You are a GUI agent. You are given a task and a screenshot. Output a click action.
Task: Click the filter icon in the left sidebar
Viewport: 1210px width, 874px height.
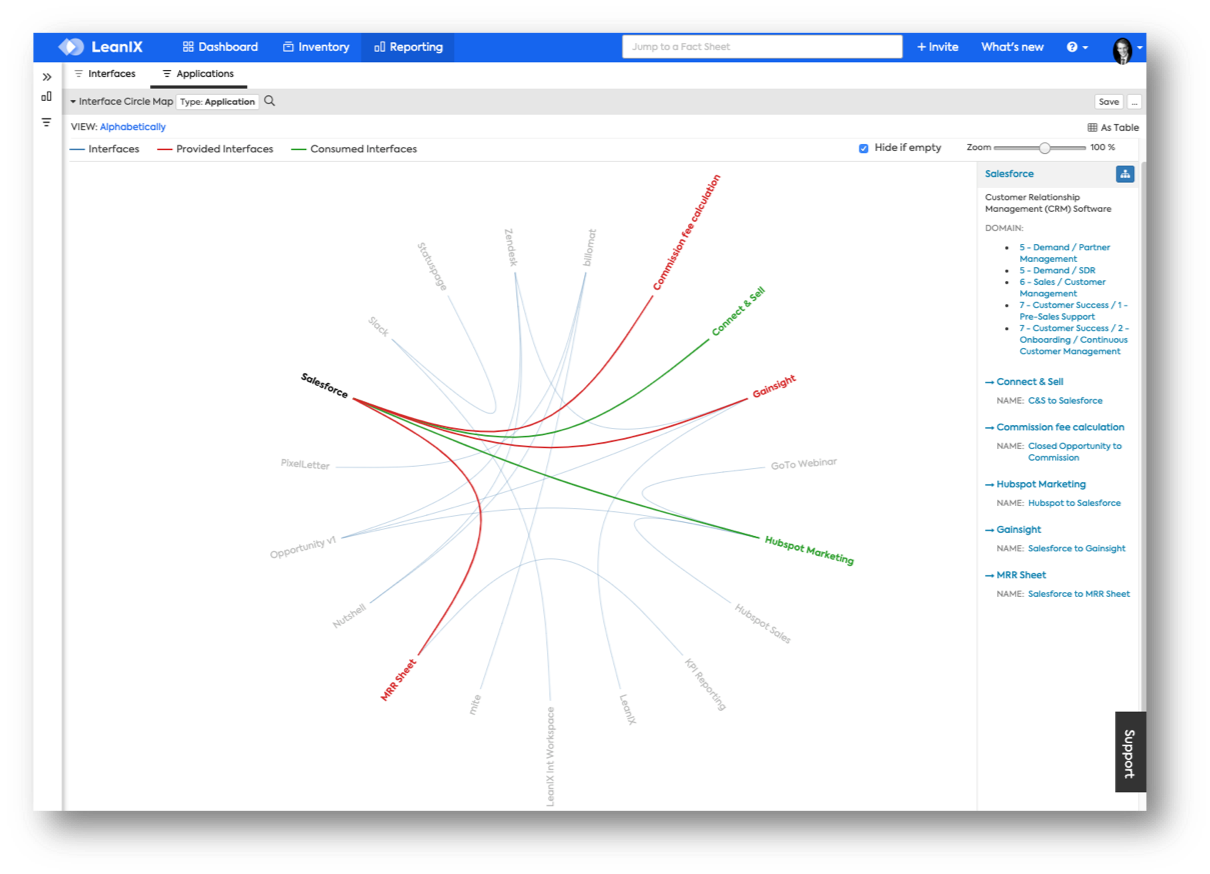click(46, 121)
